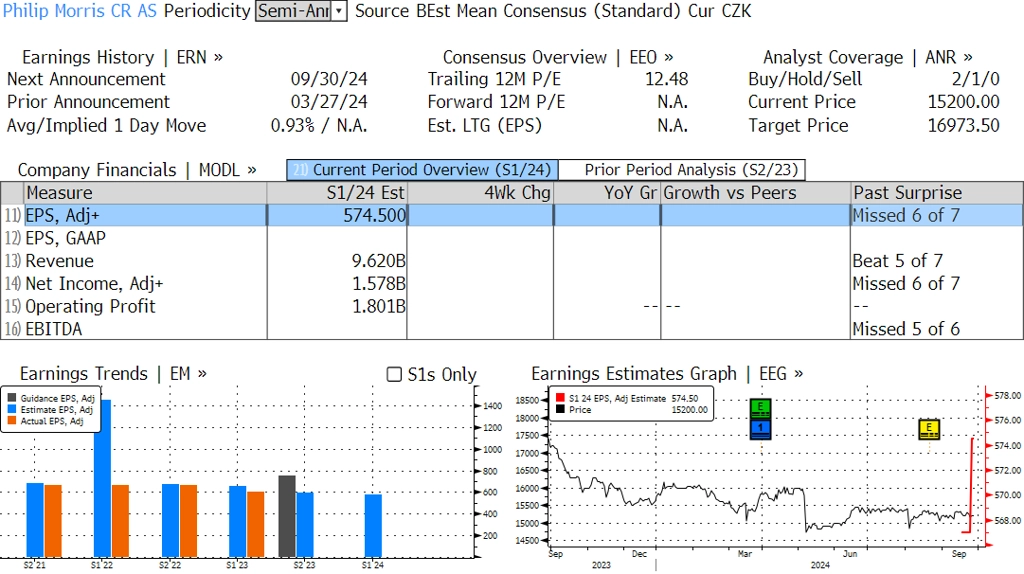Image resolution: width=1024 pixels, height=574 pixels.
Task: Click the 4Wk Chg column header
Action: click(480, 193)
